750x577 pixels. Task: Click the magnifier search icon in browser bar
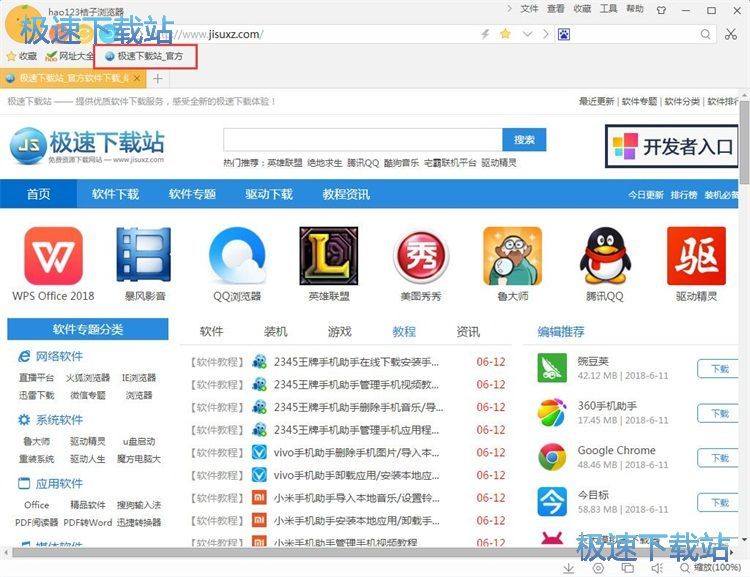point(706,34)
